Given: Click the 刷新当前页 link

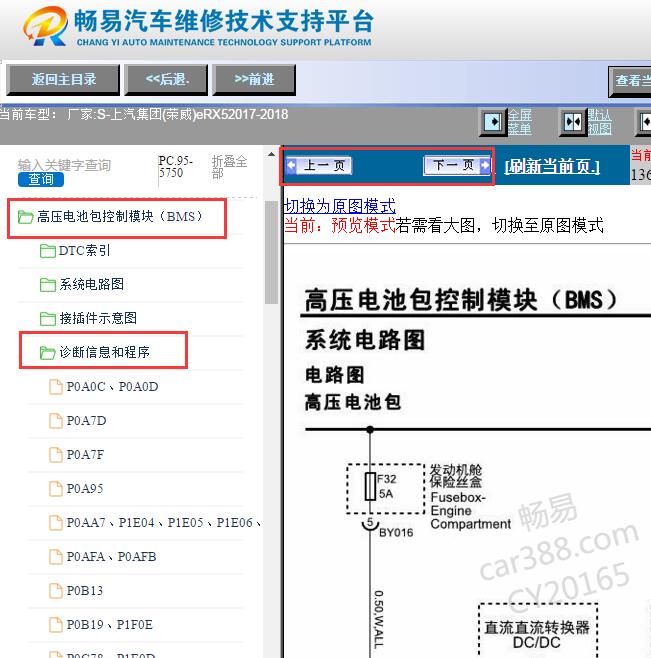Looking at the screenshot, I should 552,167.
